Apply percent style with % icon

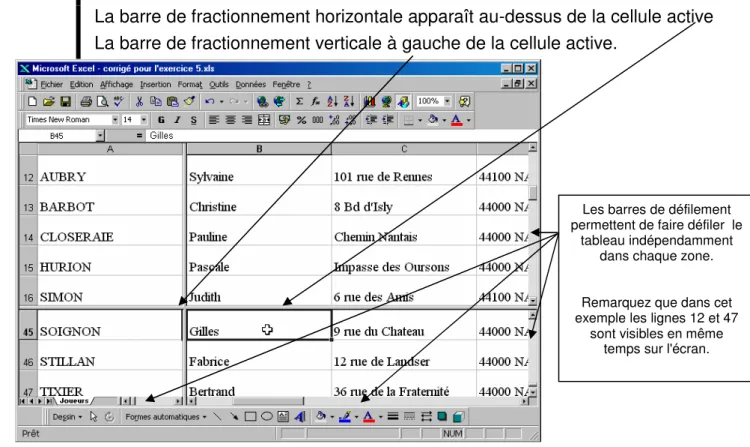pyautogui.click(x=301, y=120)
